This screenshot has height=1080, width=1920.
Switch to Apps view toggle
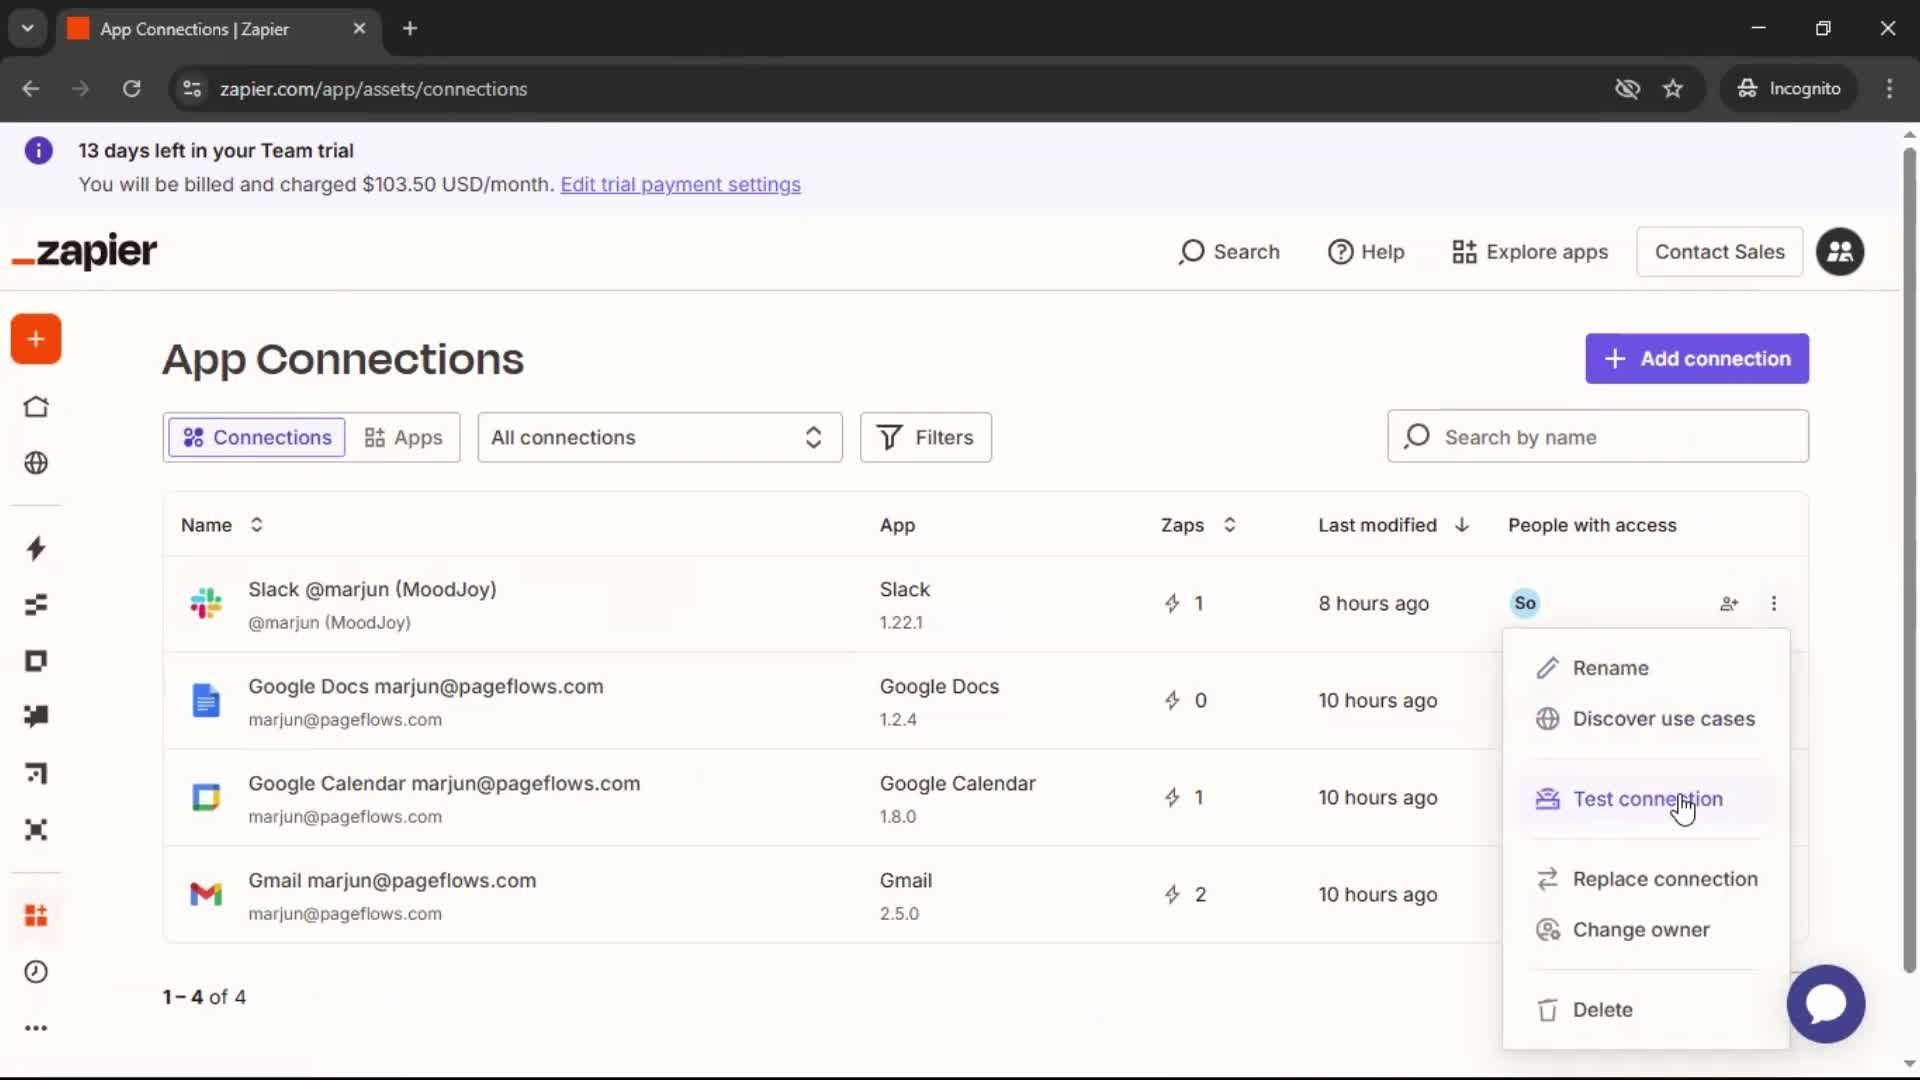tap(403, 437)
